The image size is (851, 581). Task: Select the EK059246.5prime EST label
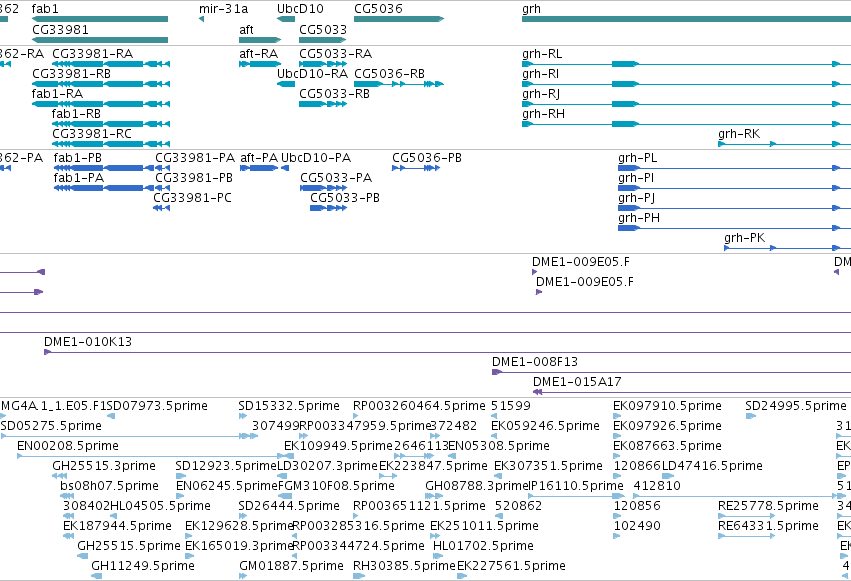546,426
